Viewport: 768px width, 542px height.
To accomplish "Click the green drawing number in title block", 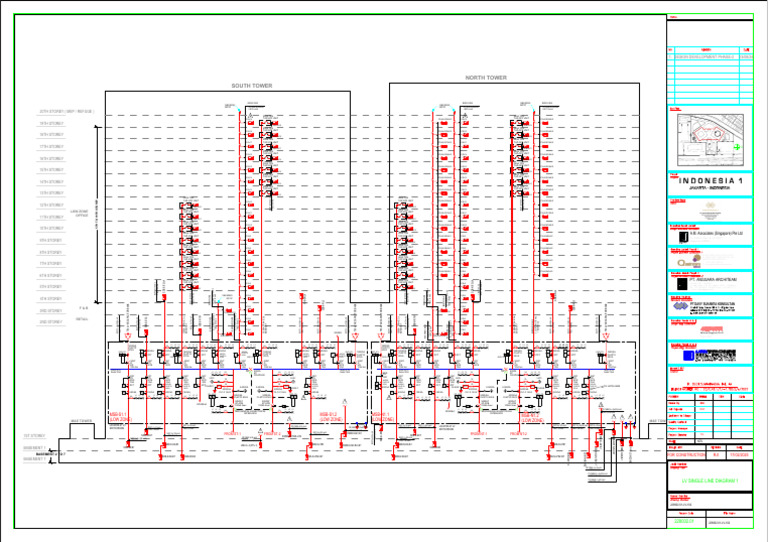I will (x=684, y=521).
